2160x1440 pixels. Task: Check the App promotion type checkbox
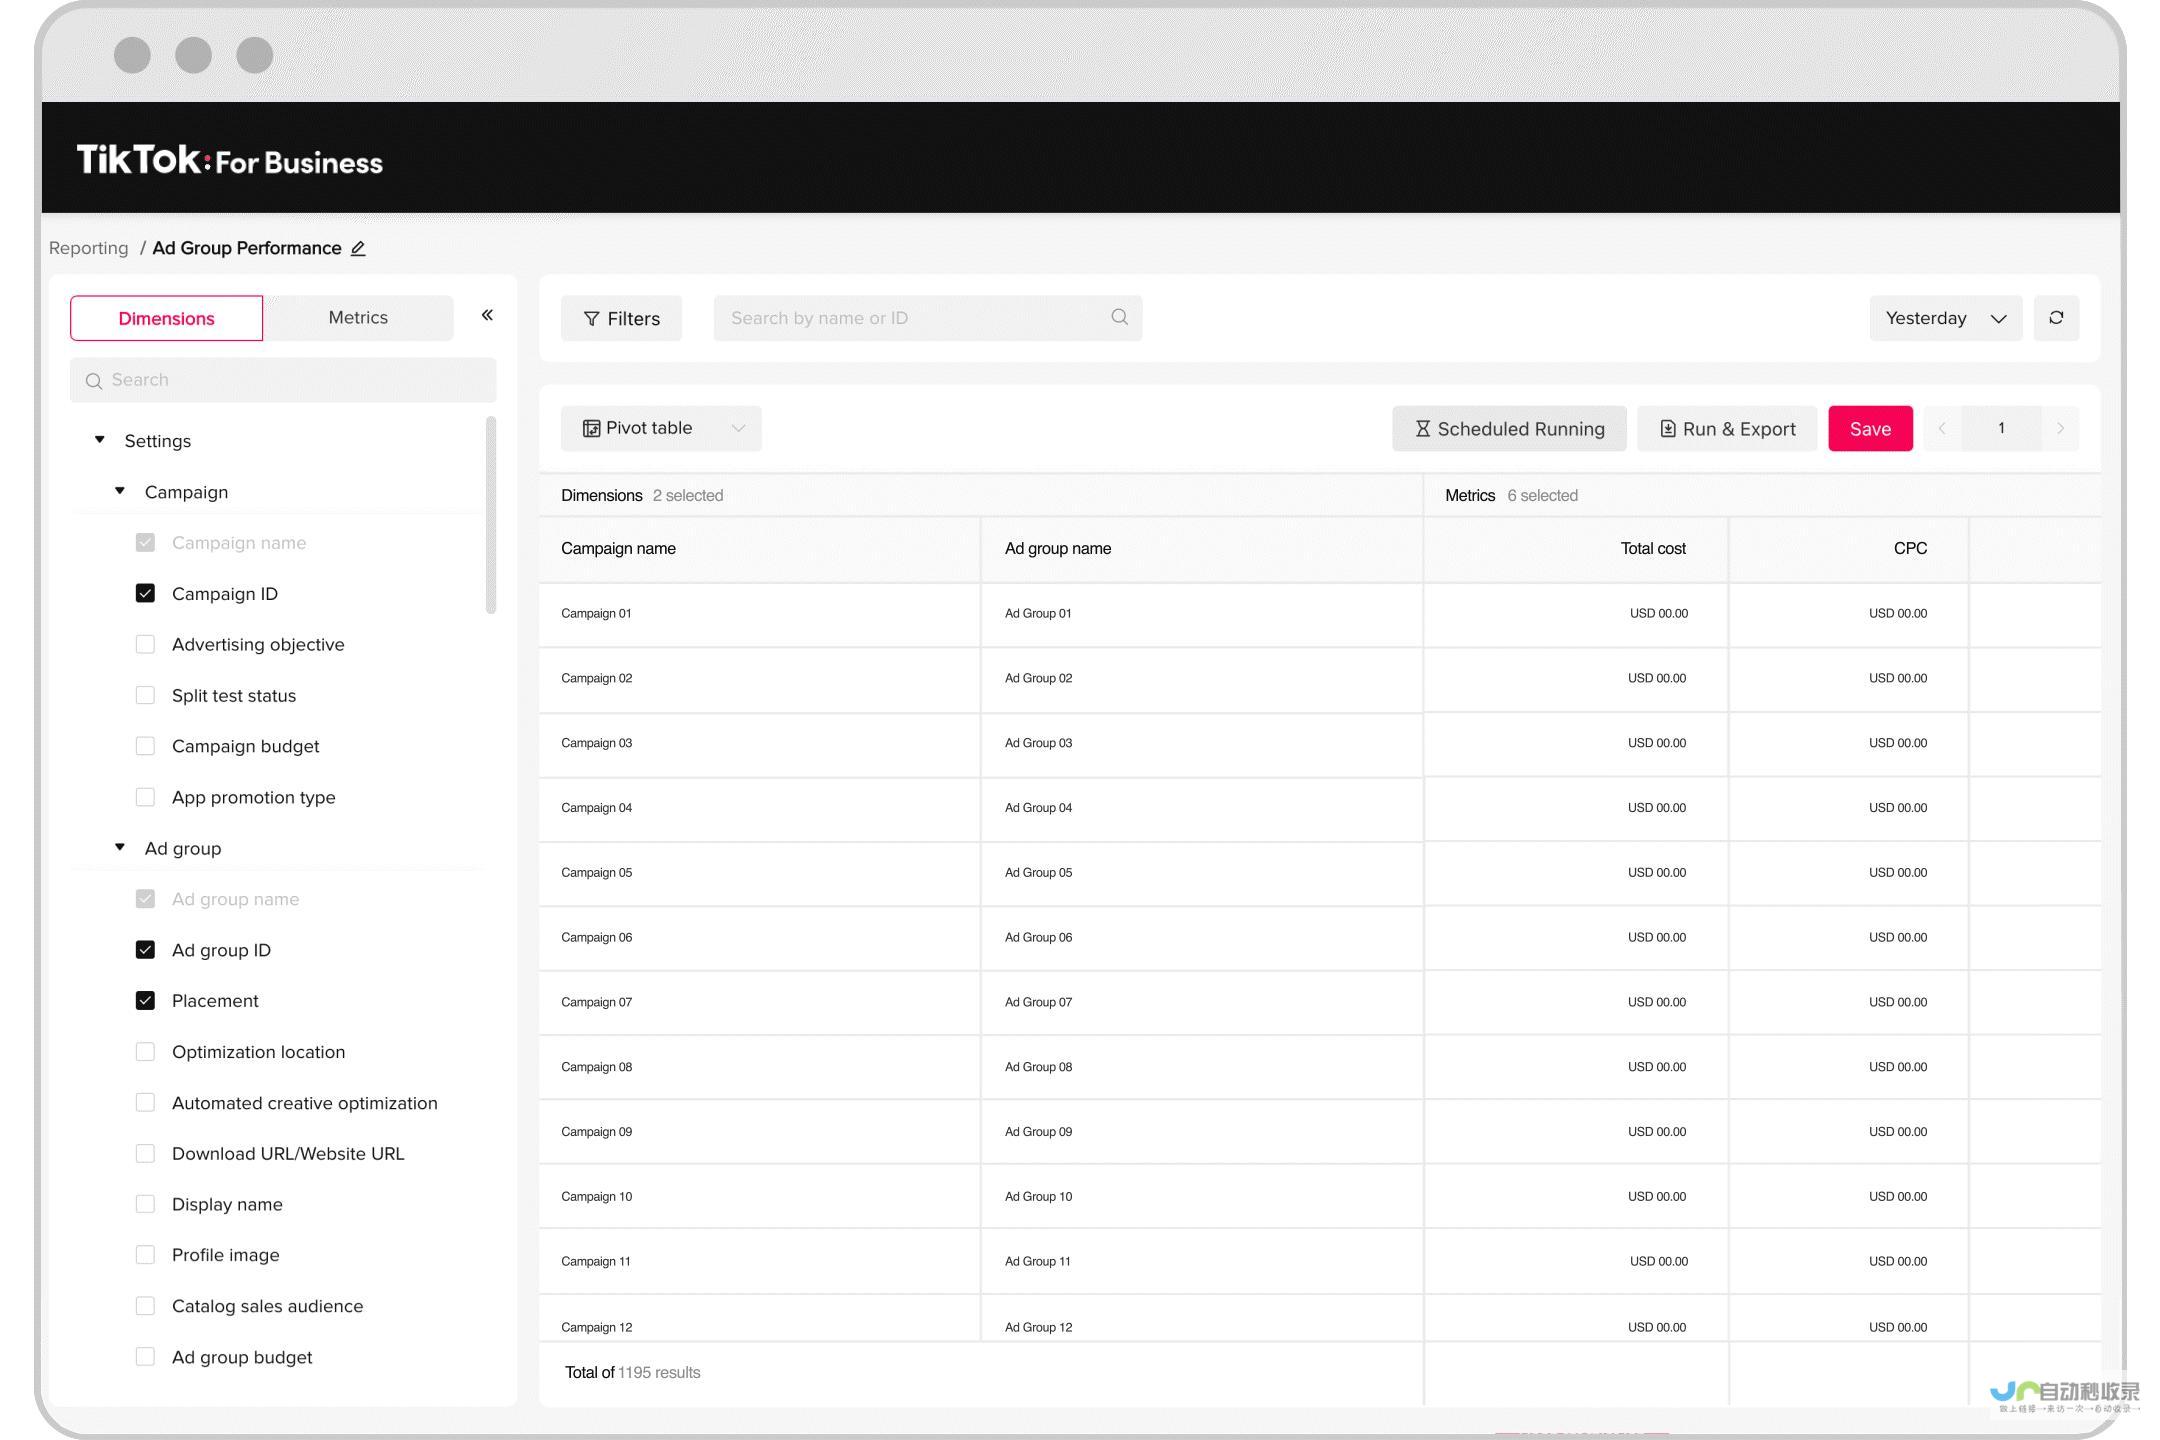tap(145, 797)
